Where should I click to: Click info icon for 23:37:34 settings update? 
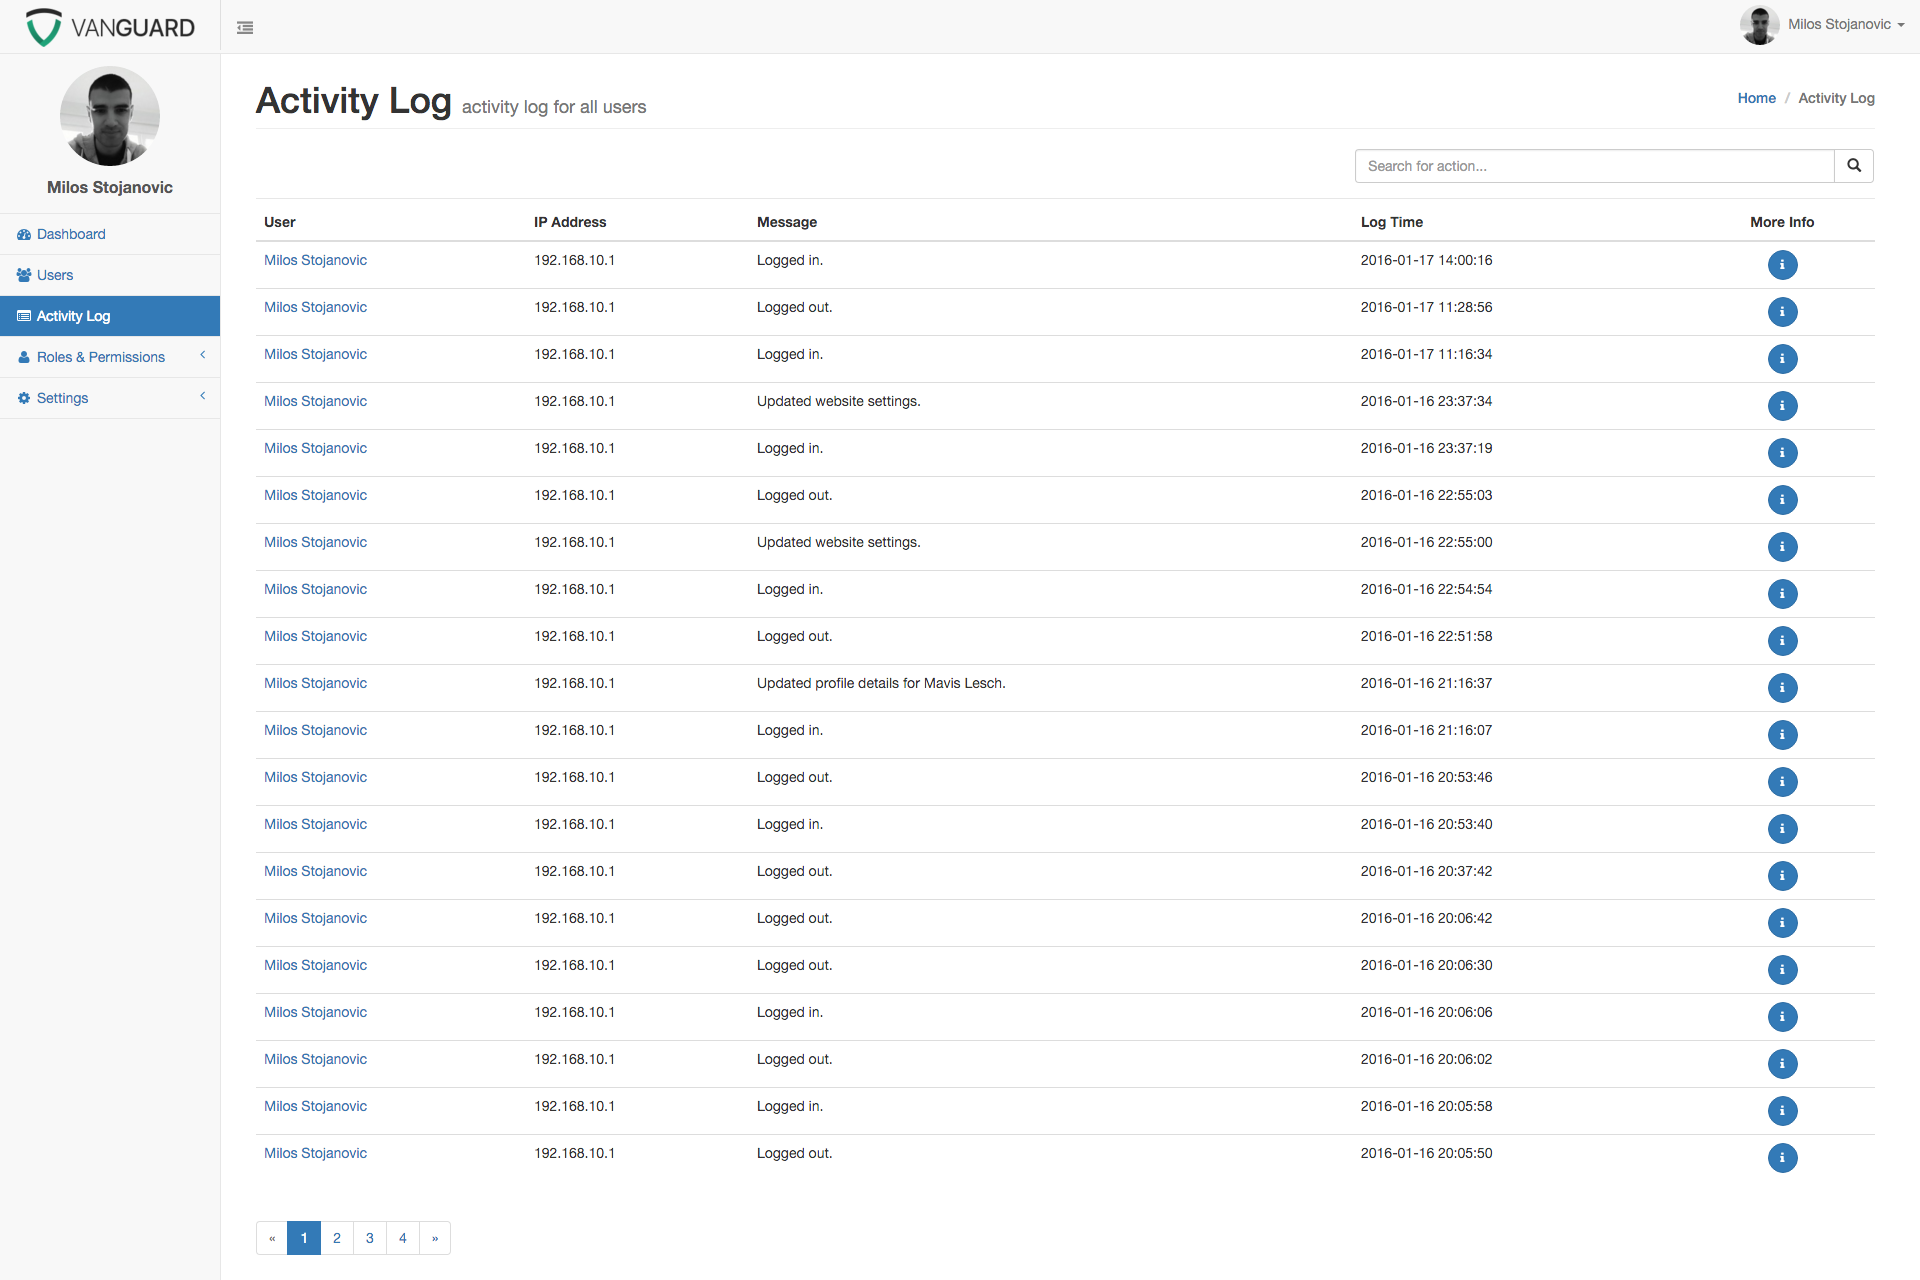click(1782, 406)
